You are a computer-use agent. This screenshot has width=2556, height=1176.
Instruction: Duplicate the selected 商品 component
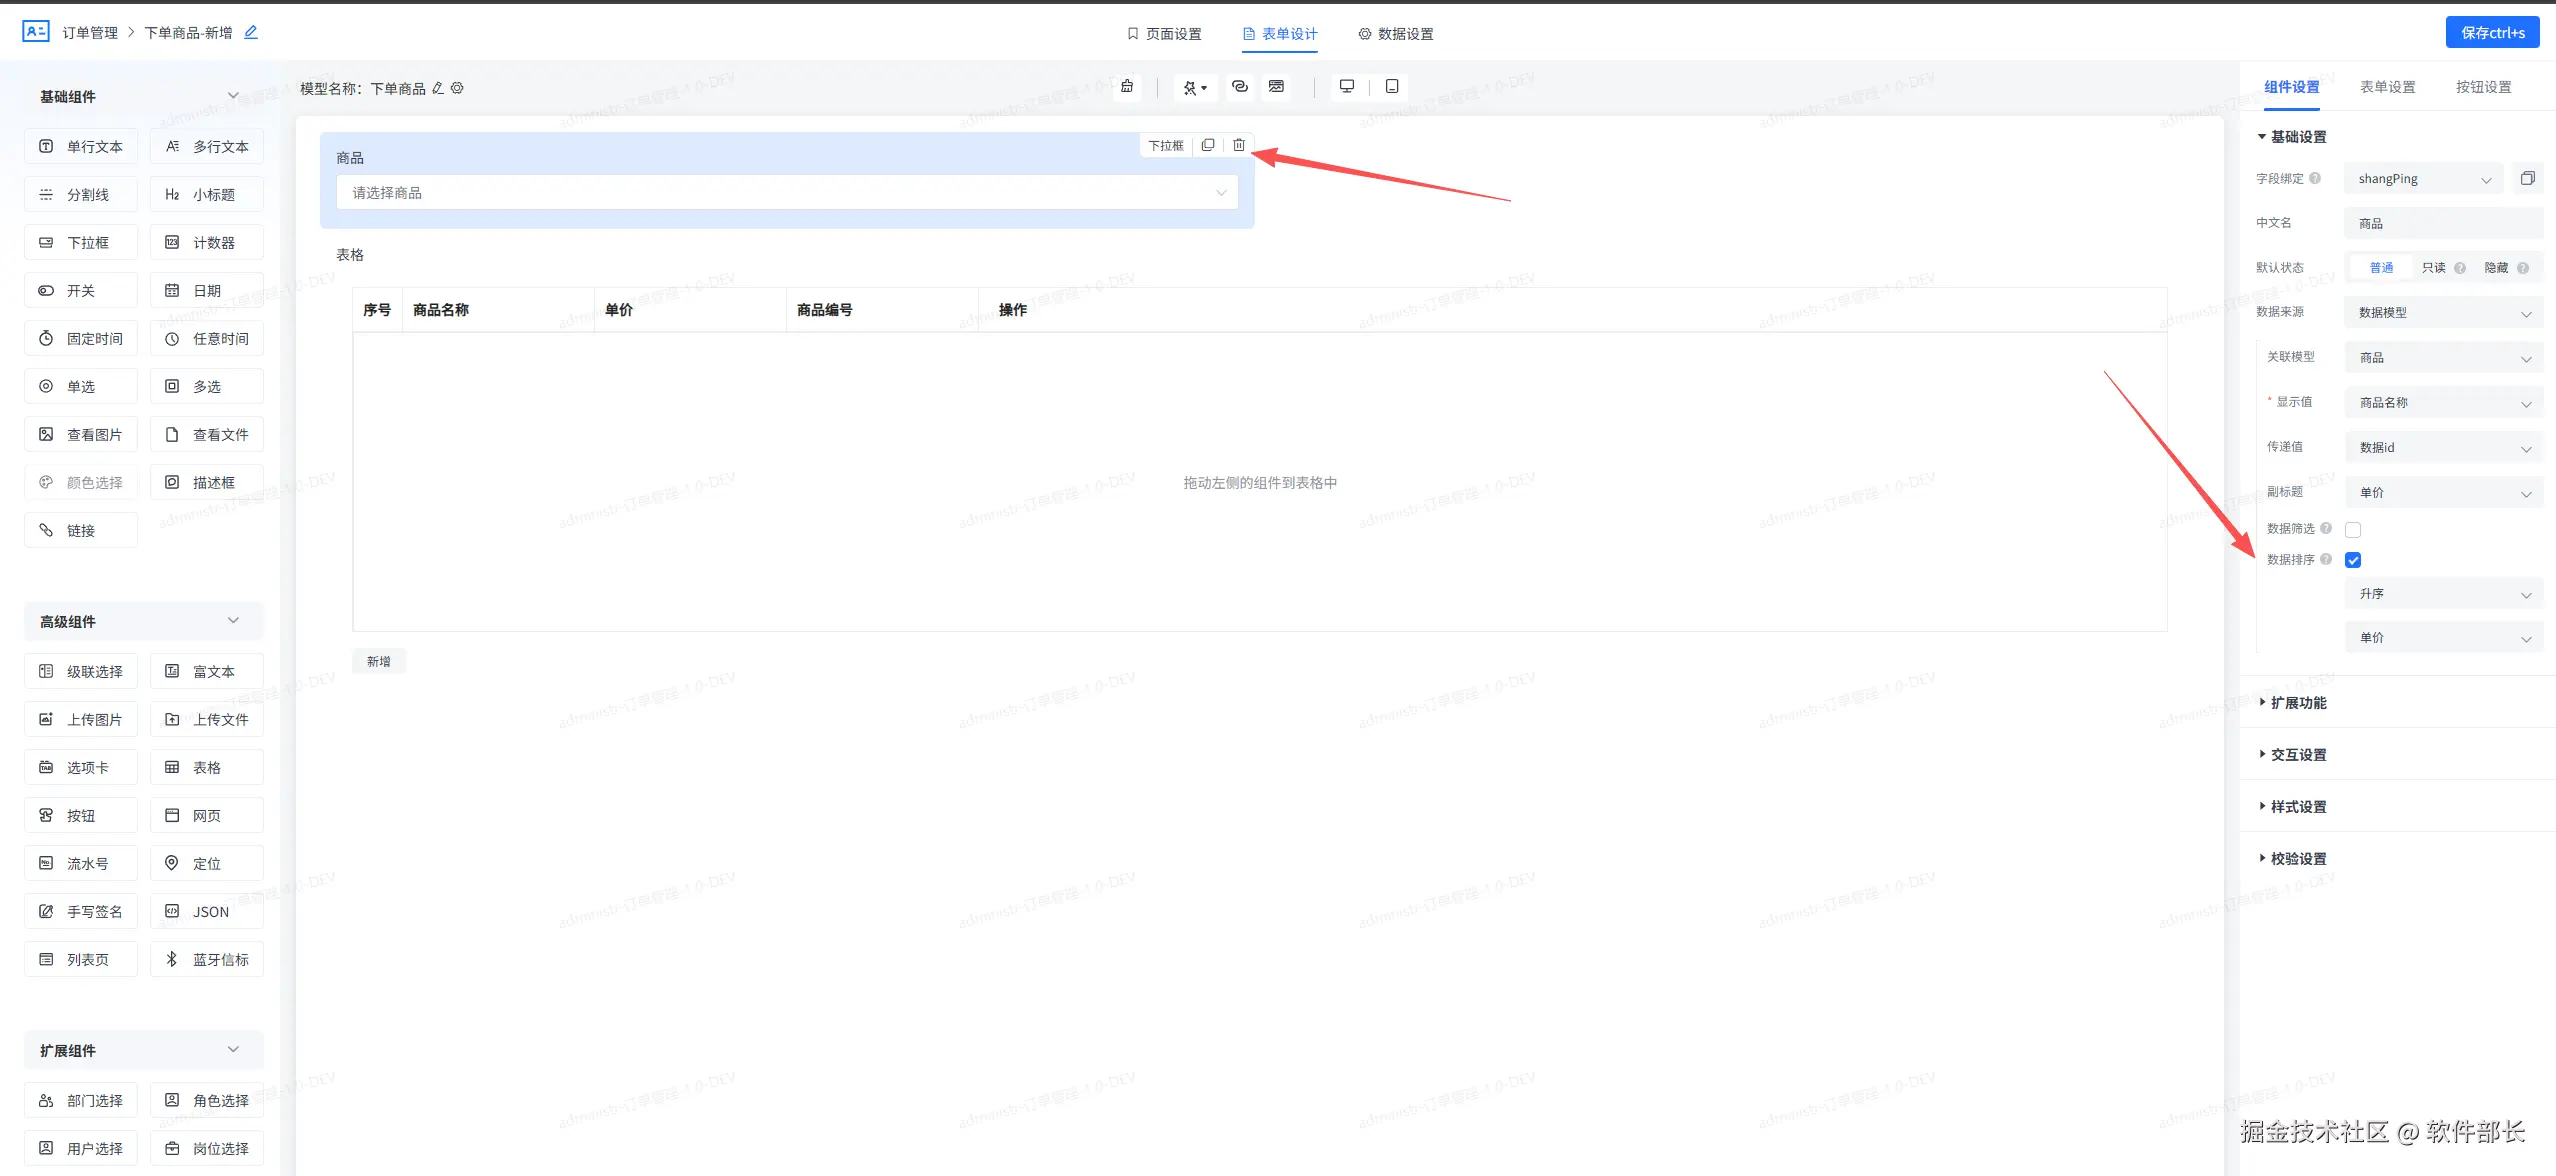click(x=1208, y=145)
